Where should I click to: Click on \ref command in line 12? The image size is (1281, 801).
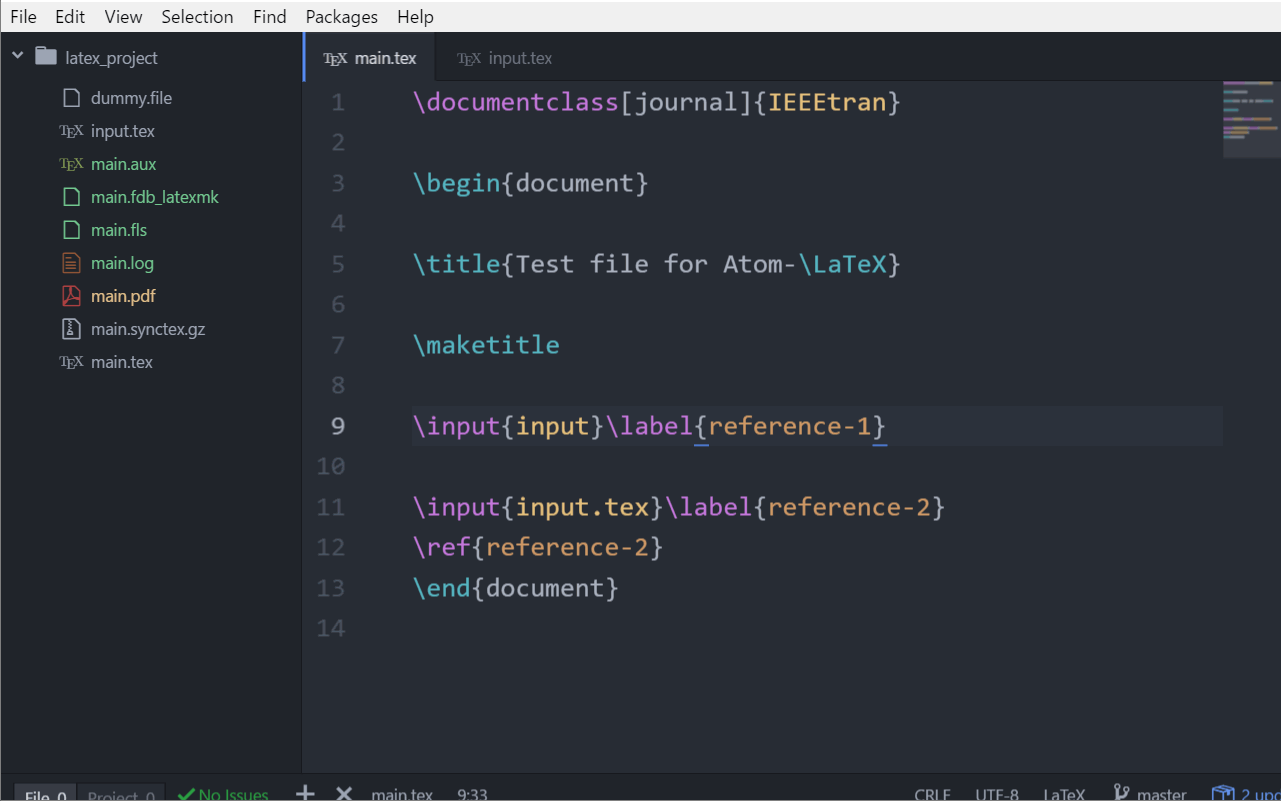(441, 547)
